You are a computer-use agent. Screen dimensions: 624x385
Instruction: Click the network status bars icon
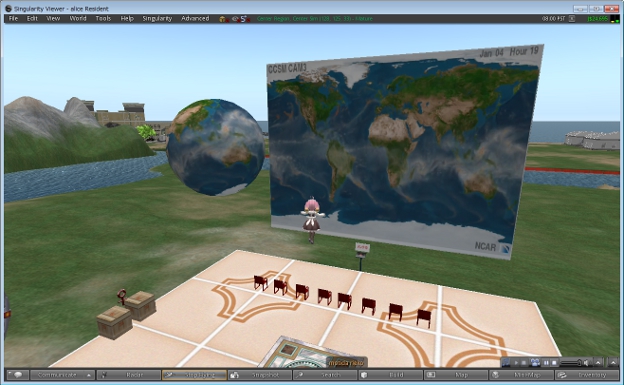pos(615,19)
